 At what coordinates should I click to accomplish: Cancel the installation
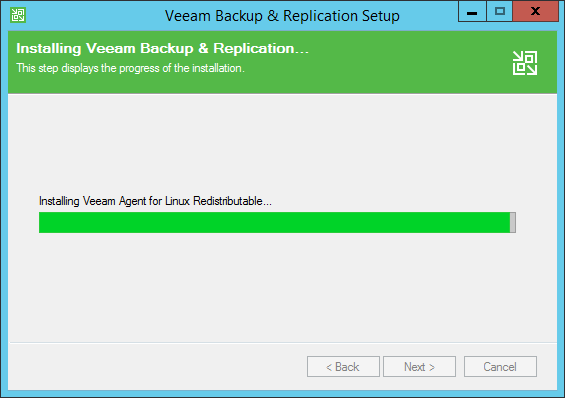[x=500, y=367]
